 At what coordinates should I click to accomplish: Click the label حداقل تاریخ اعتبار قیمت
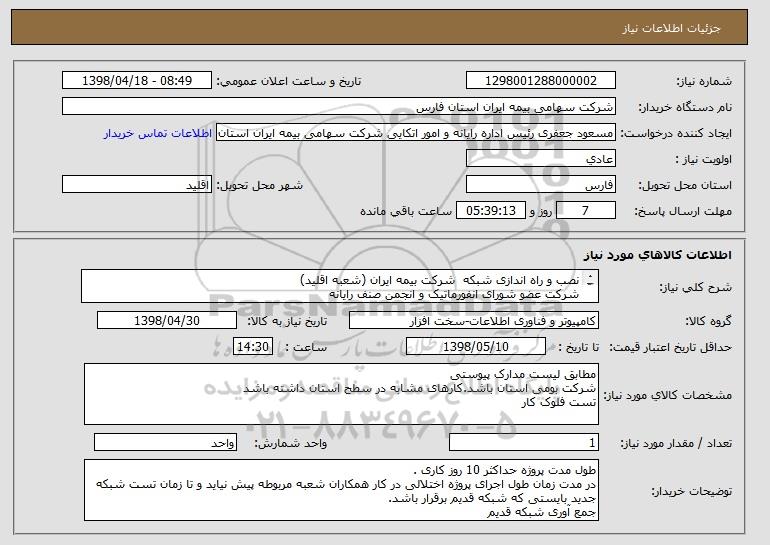click(671, 347)
